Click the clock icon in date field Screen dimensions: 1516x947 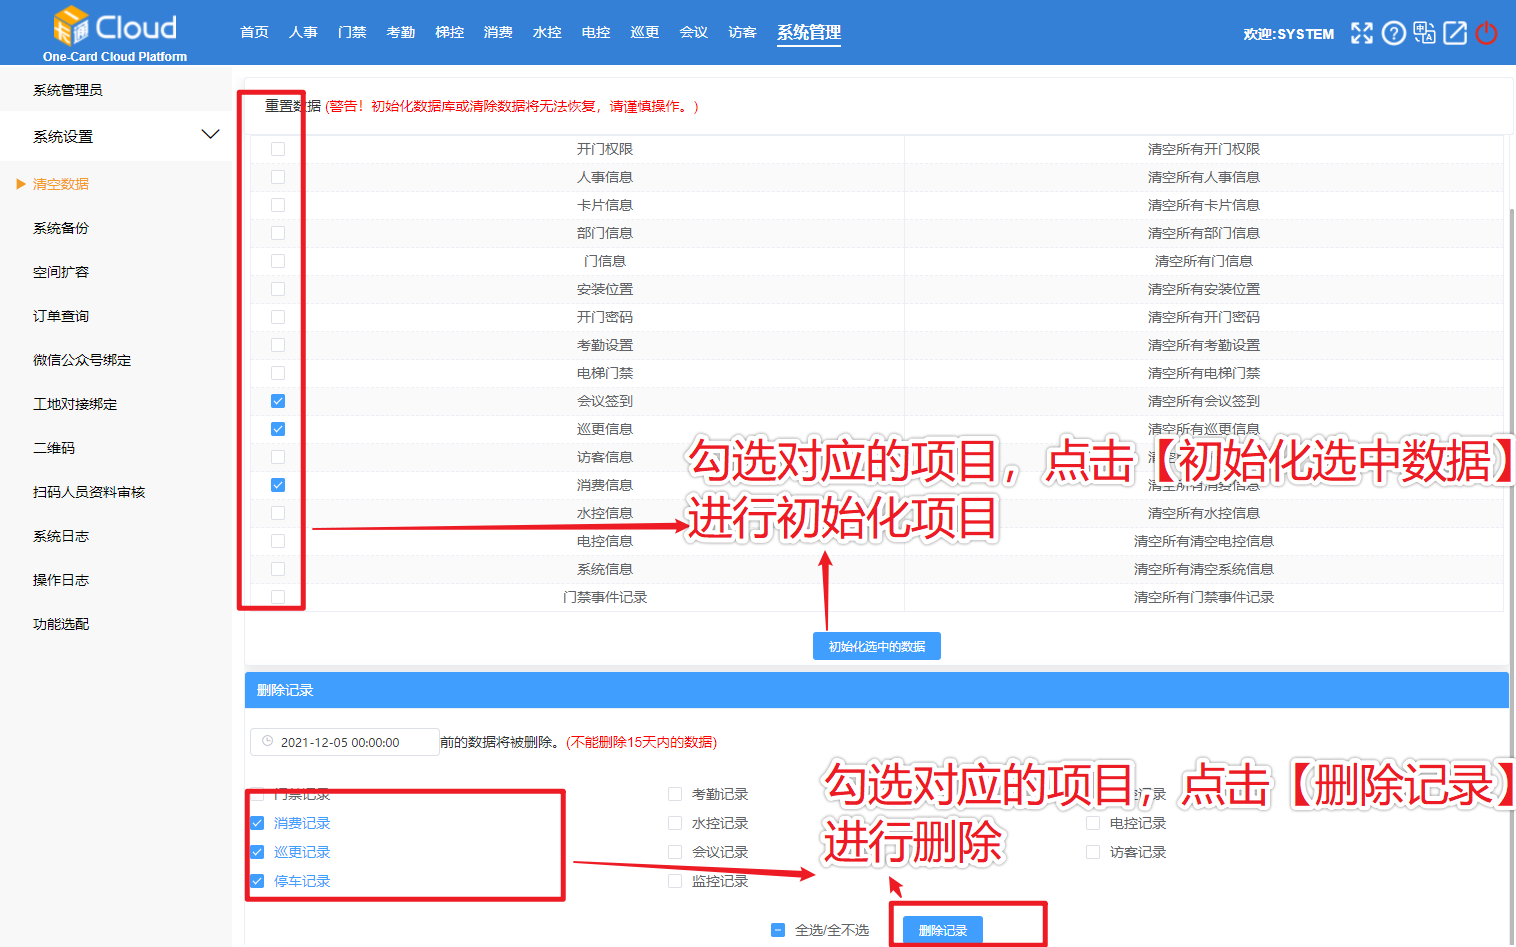pyautogui.click(x=267, y=742)
